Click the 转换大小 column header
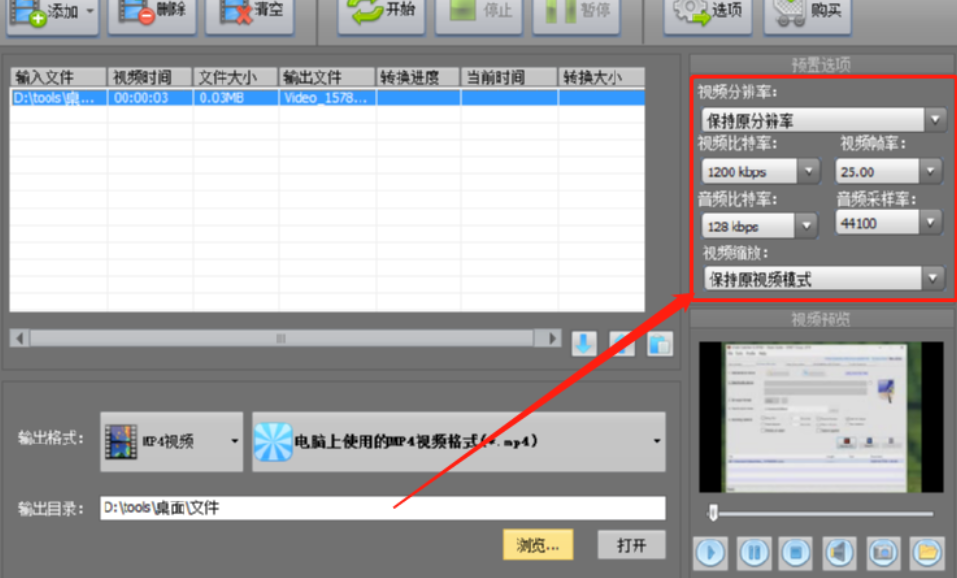The height and width of the screenshot is (578, 957). tap(601, 77)
